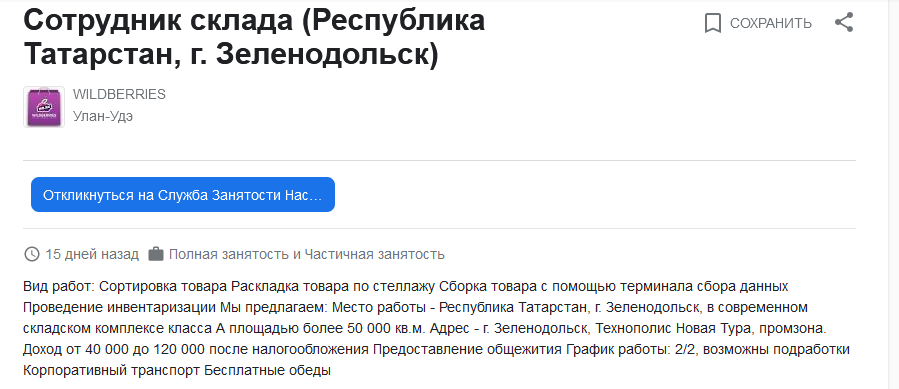The height and width of the screenshot is (389, 899).
Task: Click the clock icon beside posting date
Action: 32,254
